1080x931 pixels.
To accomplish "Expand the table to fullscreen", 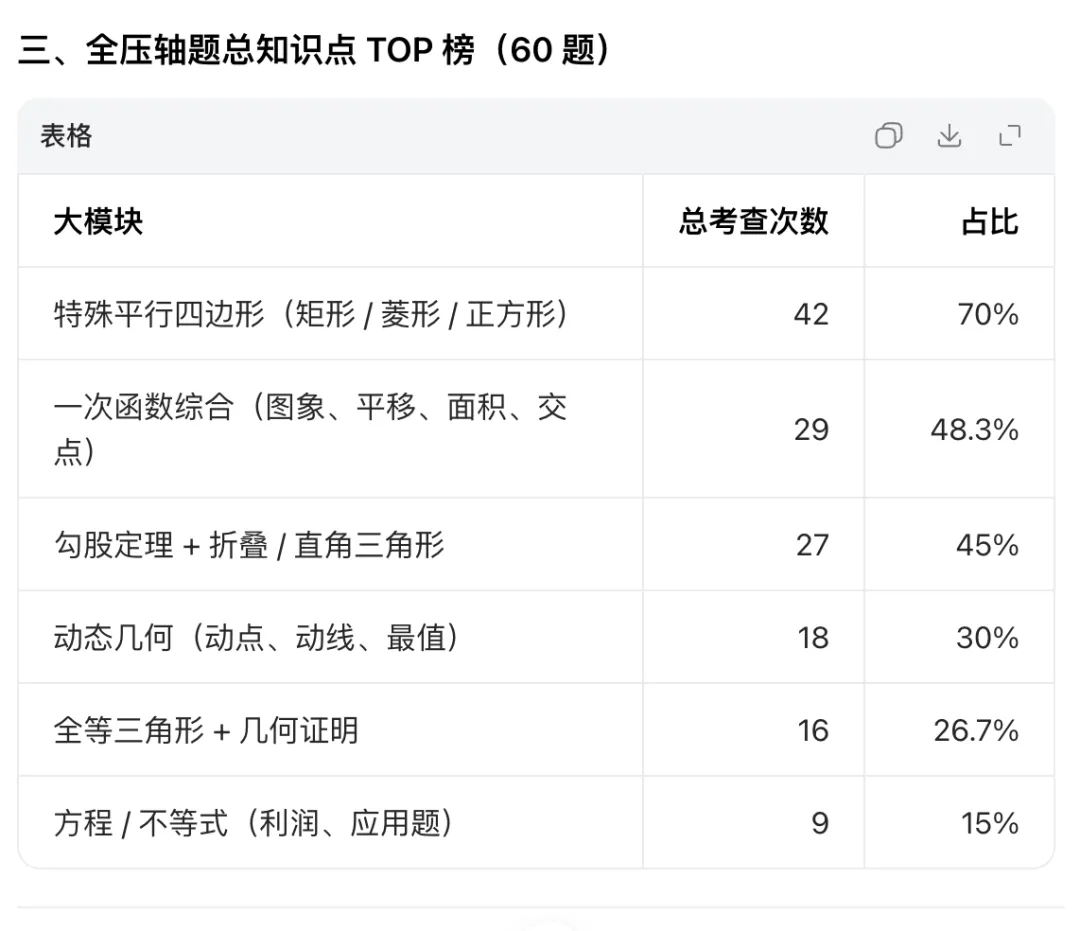I will 1010,136.
